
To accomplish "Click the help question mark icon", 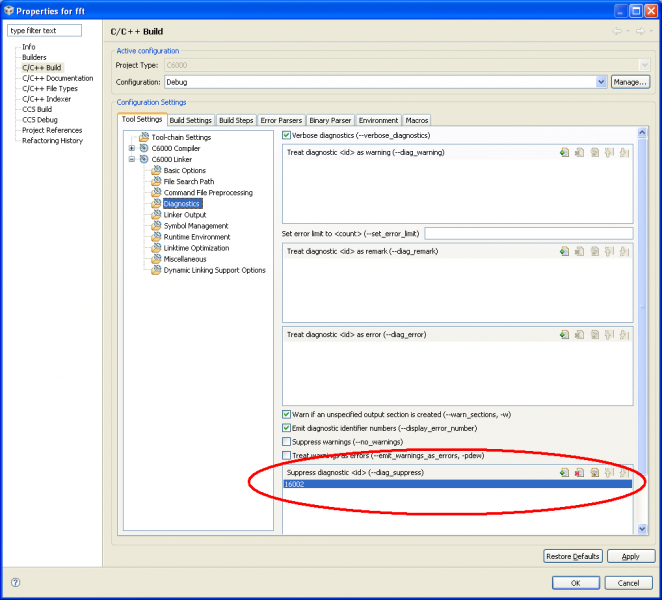I will [x=15, y=582].
